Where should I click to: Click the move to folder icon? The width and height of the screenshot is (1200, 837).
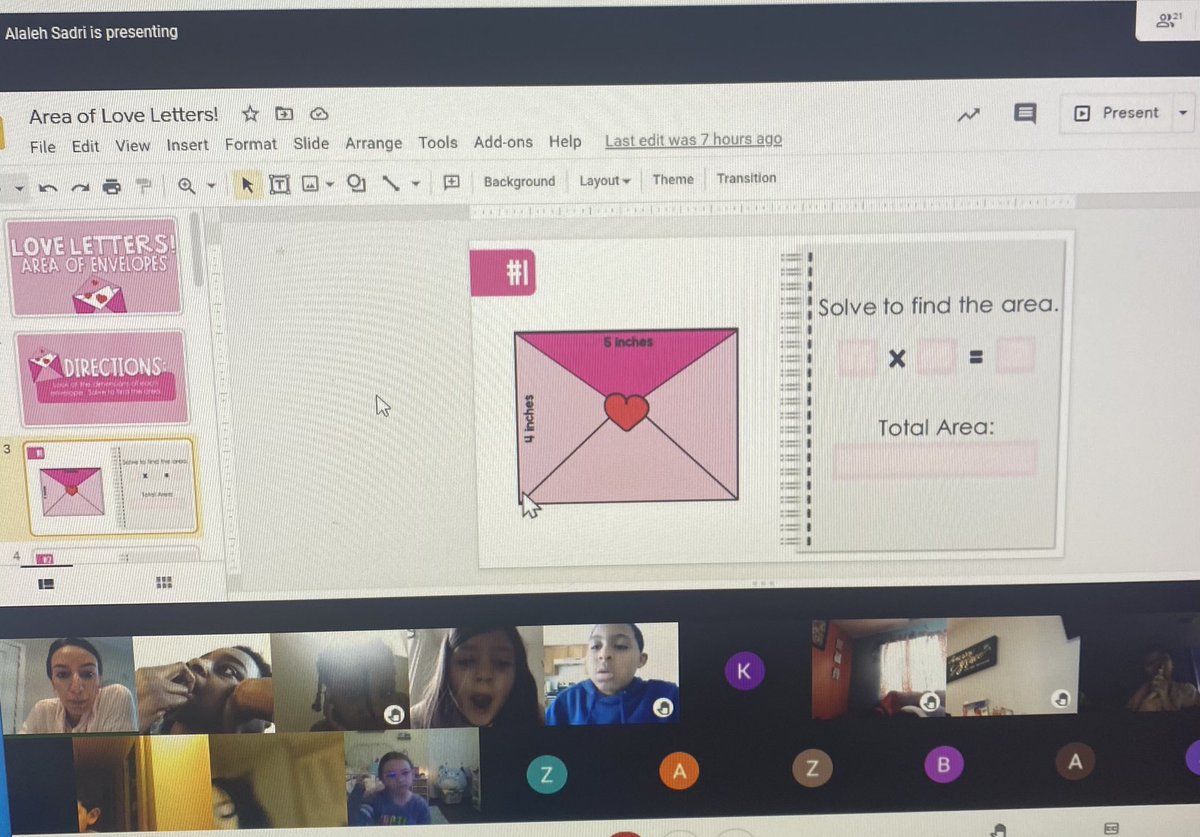[285, 113]
